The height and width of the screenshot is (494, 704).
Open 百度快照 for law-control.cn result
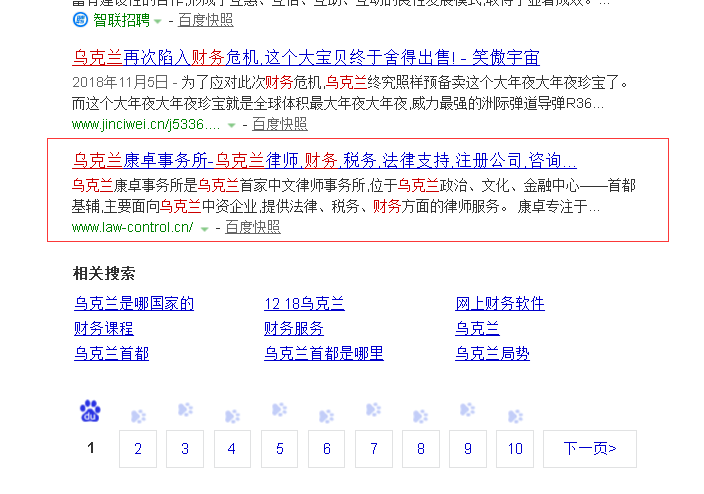click(253, 227)
